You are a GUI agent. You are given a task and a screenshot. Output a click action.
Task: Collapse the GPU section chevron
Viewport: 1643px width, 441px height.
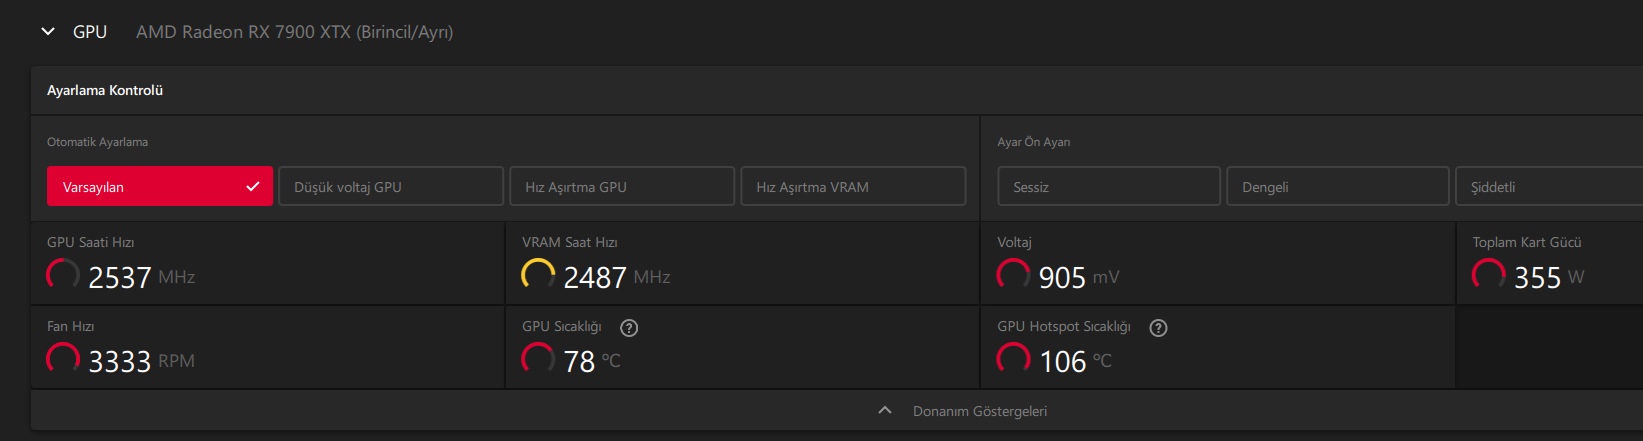(x=47, y=32)
